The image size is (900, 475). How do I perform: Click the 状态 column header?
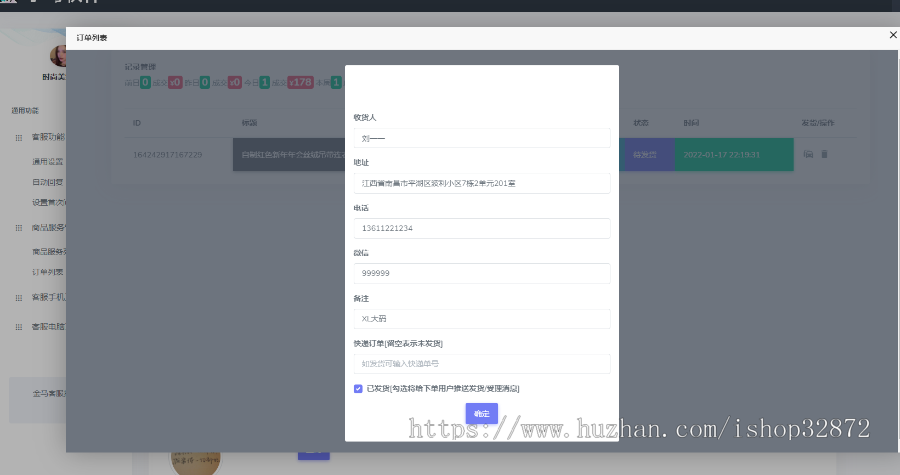click(641, 123)
